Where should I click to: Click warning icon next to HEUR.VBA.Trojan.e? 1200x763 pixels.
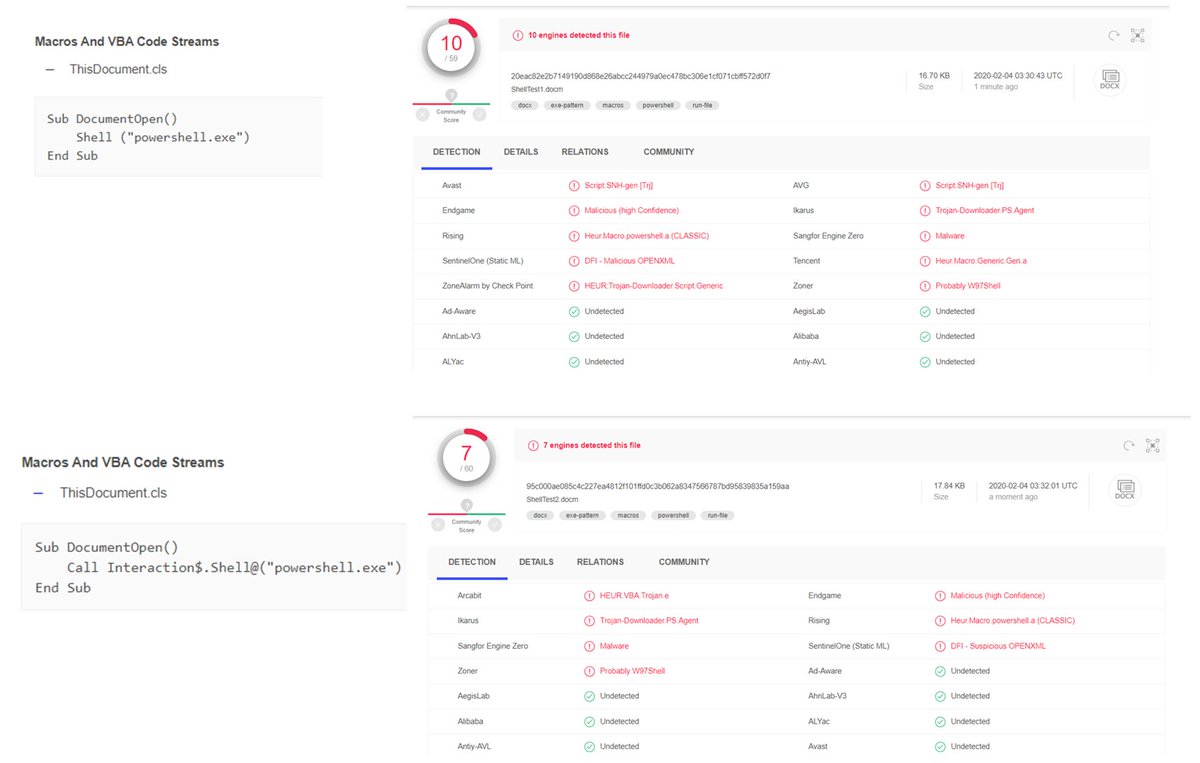point(589,595)
